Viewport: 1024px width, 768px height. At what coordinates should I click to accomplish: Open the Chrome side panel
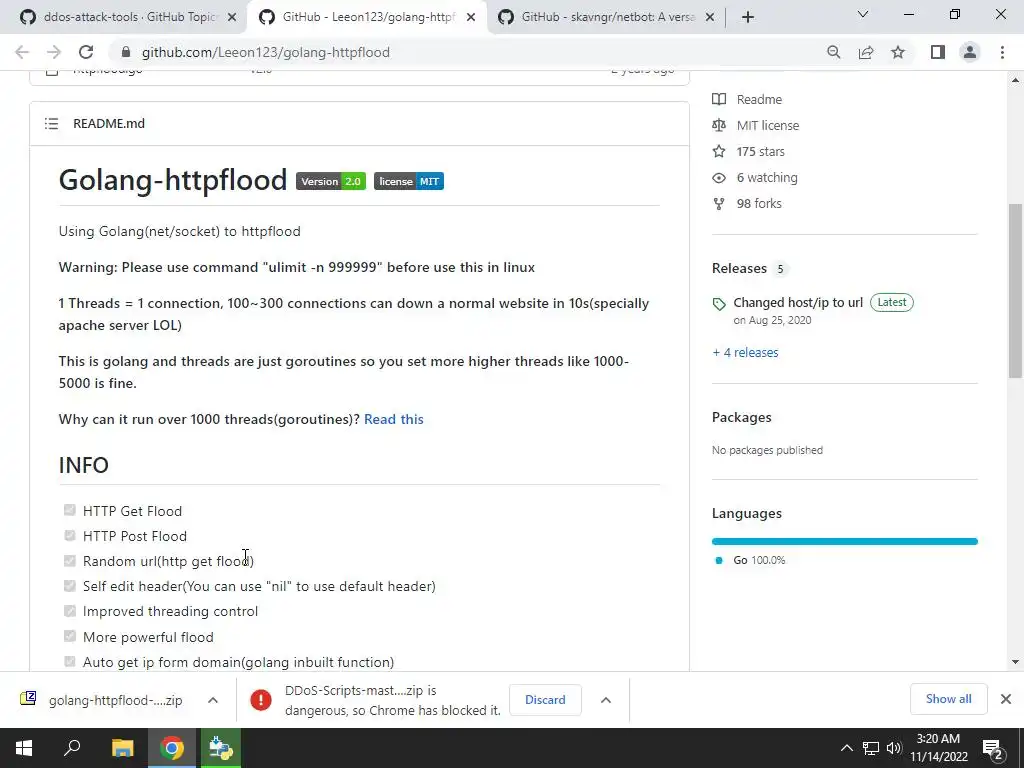point(938,52)
